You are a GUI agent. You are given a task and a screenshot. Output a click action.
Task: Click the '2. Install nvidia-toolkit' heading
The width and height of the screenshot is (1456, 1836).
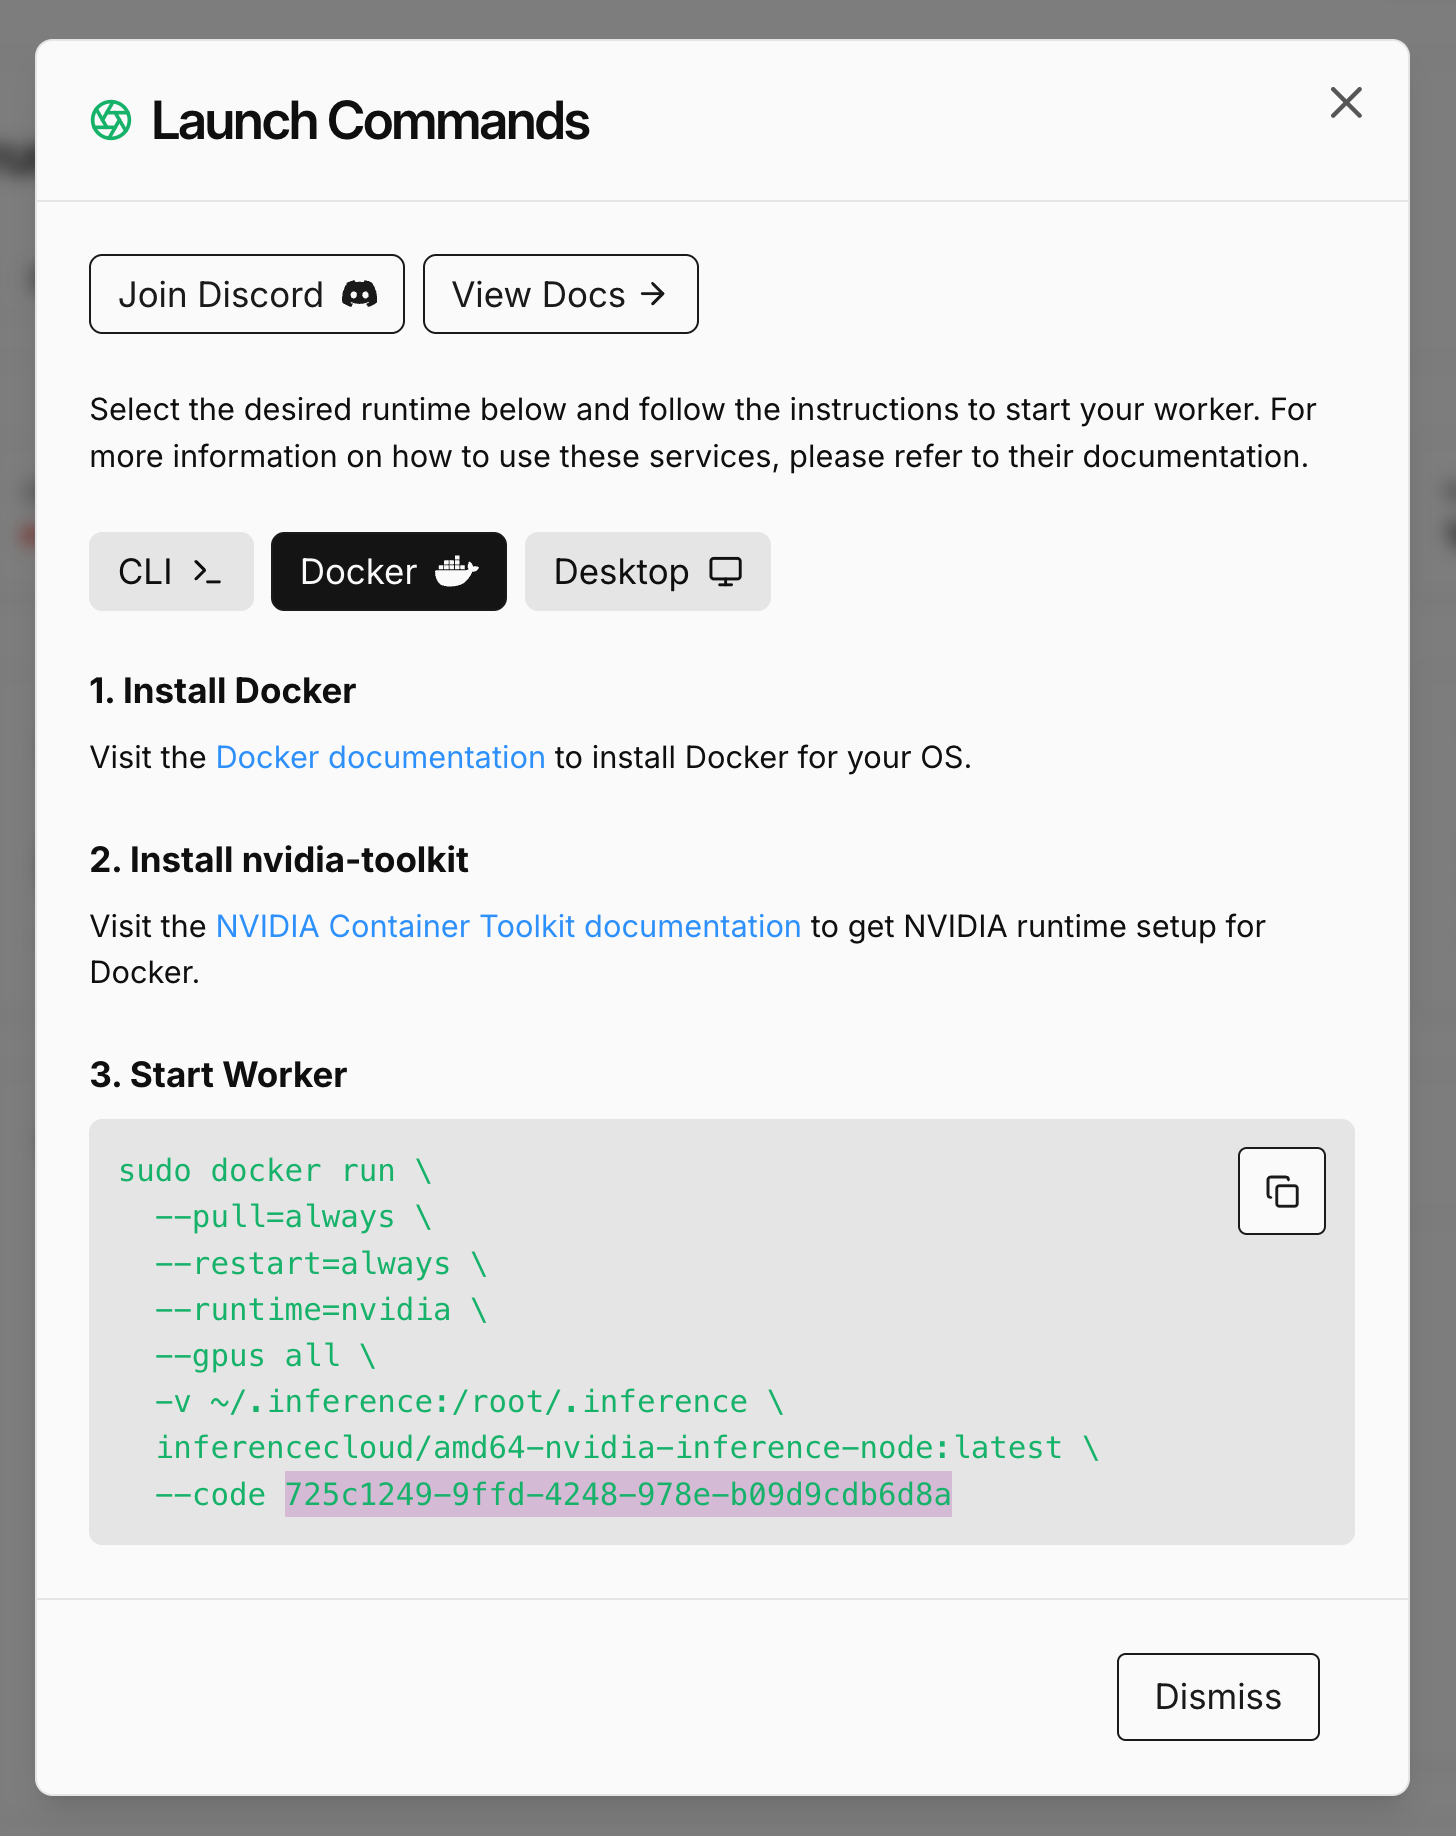tap(279, 860)
